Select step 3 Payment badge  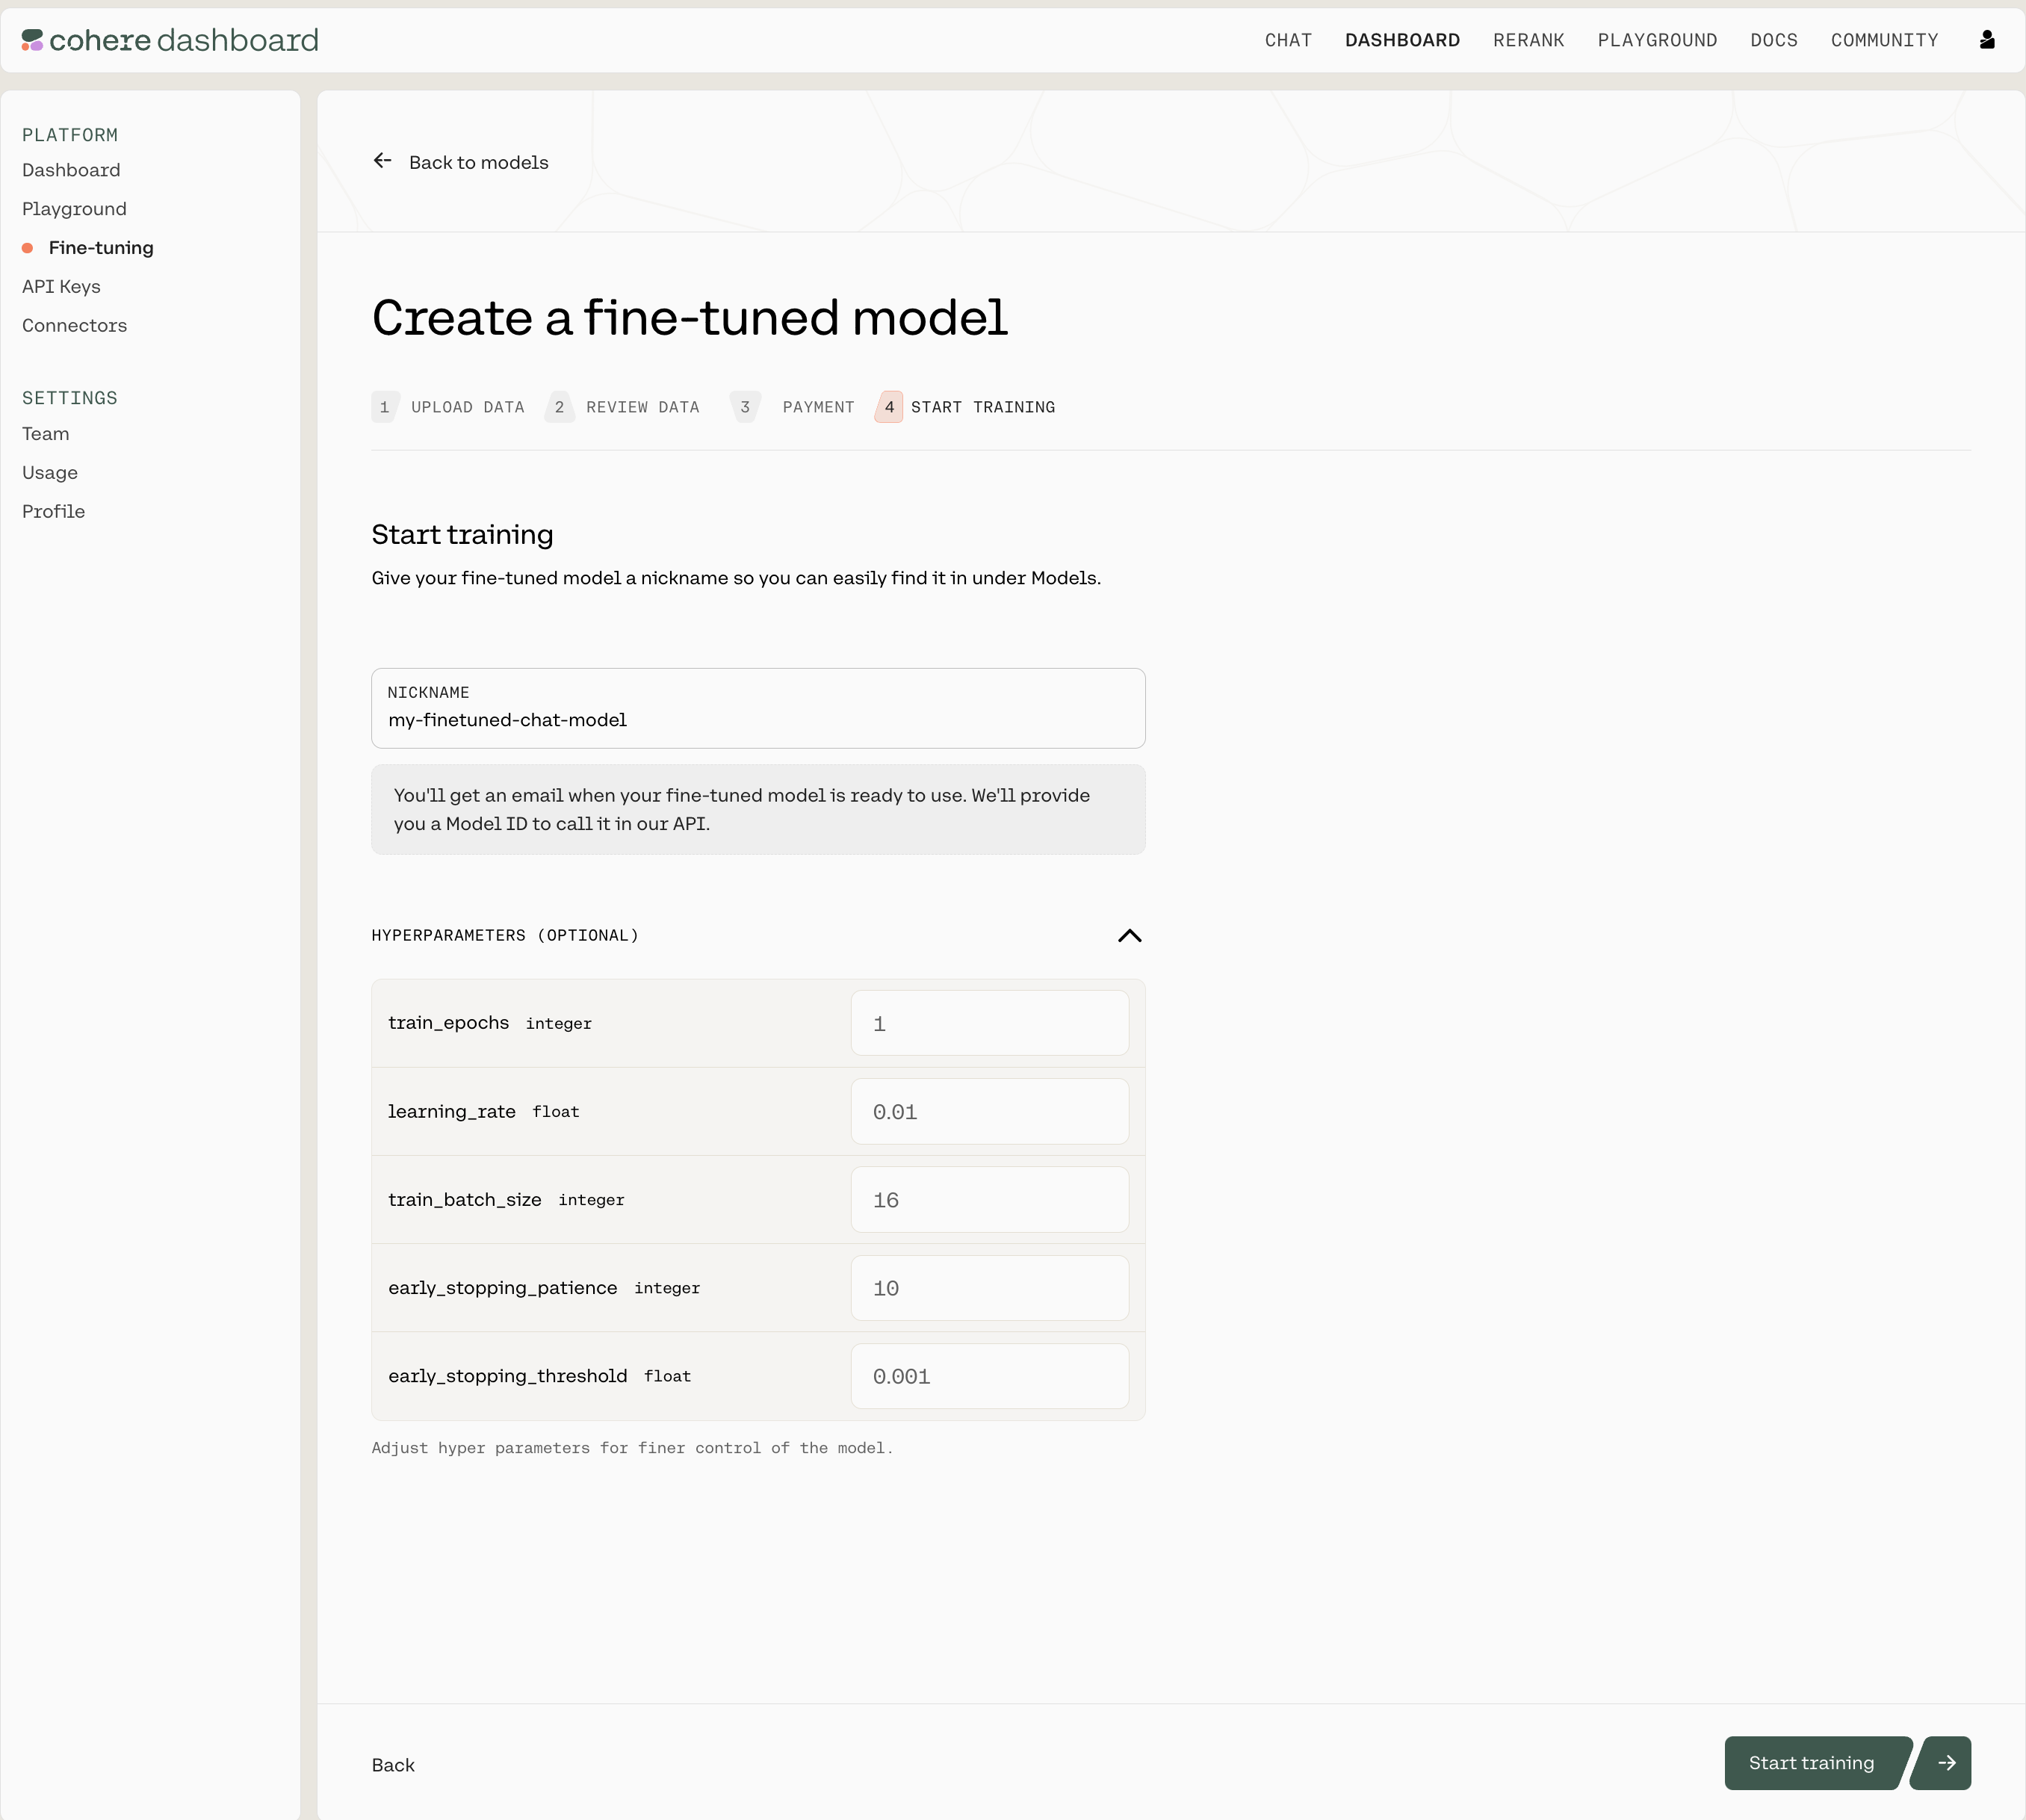coord(745,407)
